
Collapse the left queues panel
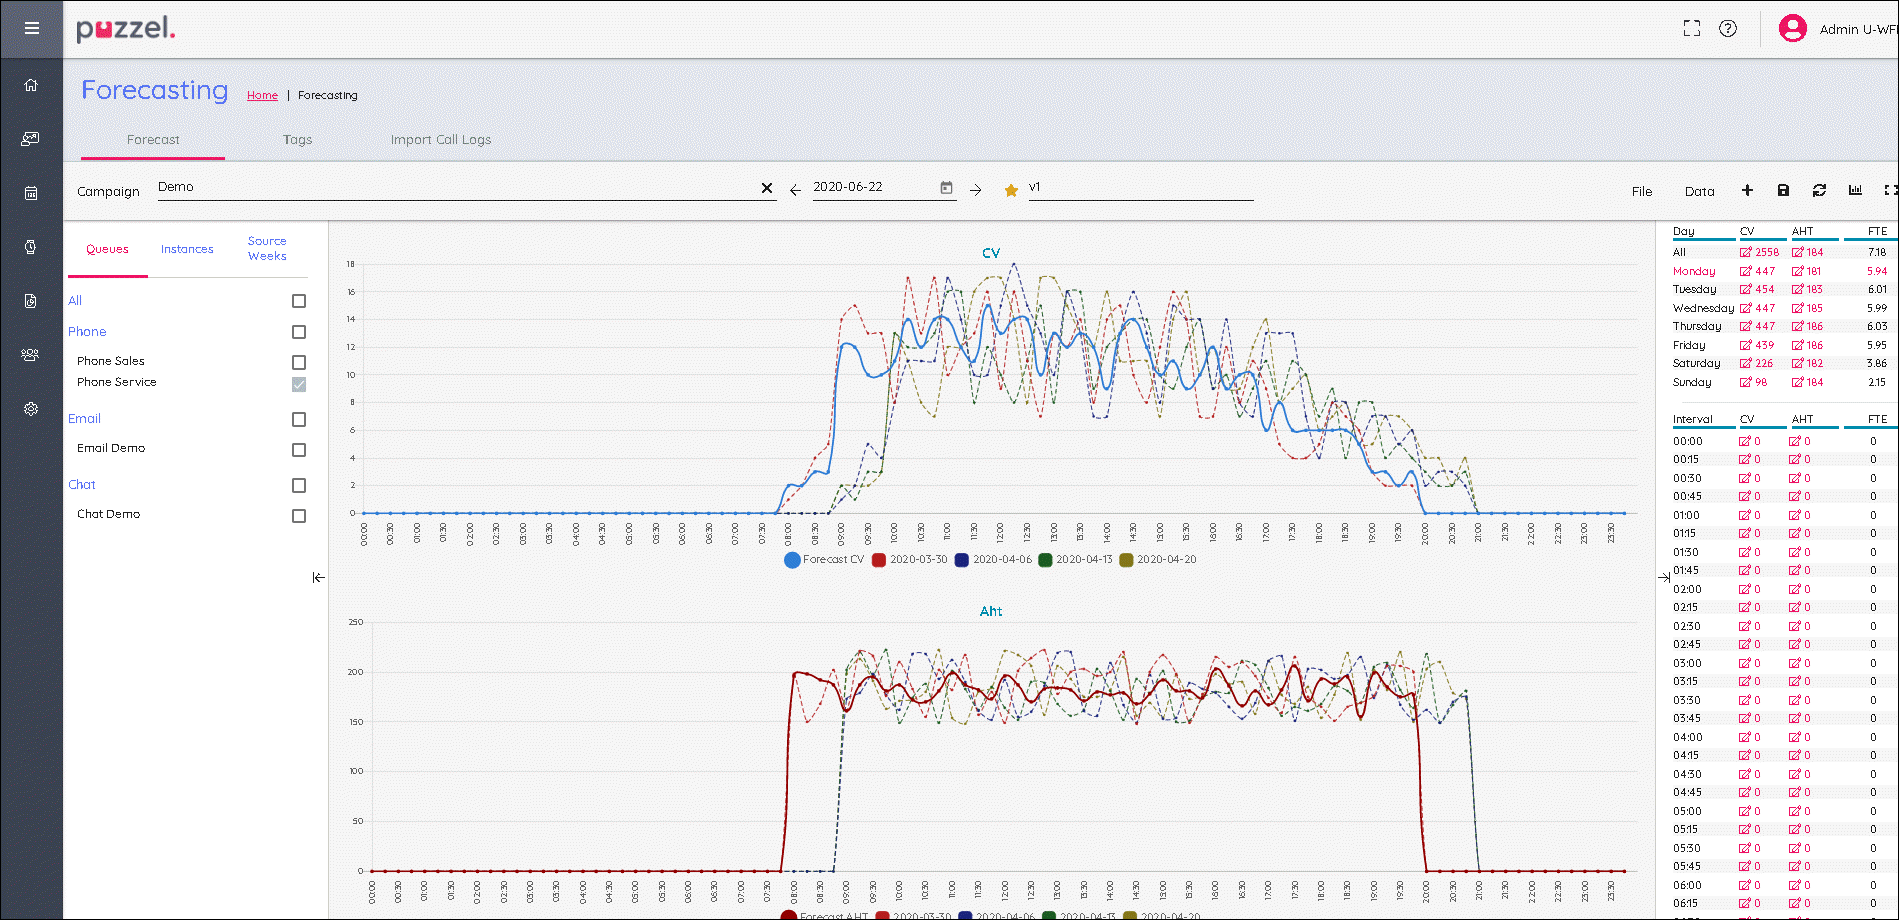pyautogui.click(x=318, y=577)
